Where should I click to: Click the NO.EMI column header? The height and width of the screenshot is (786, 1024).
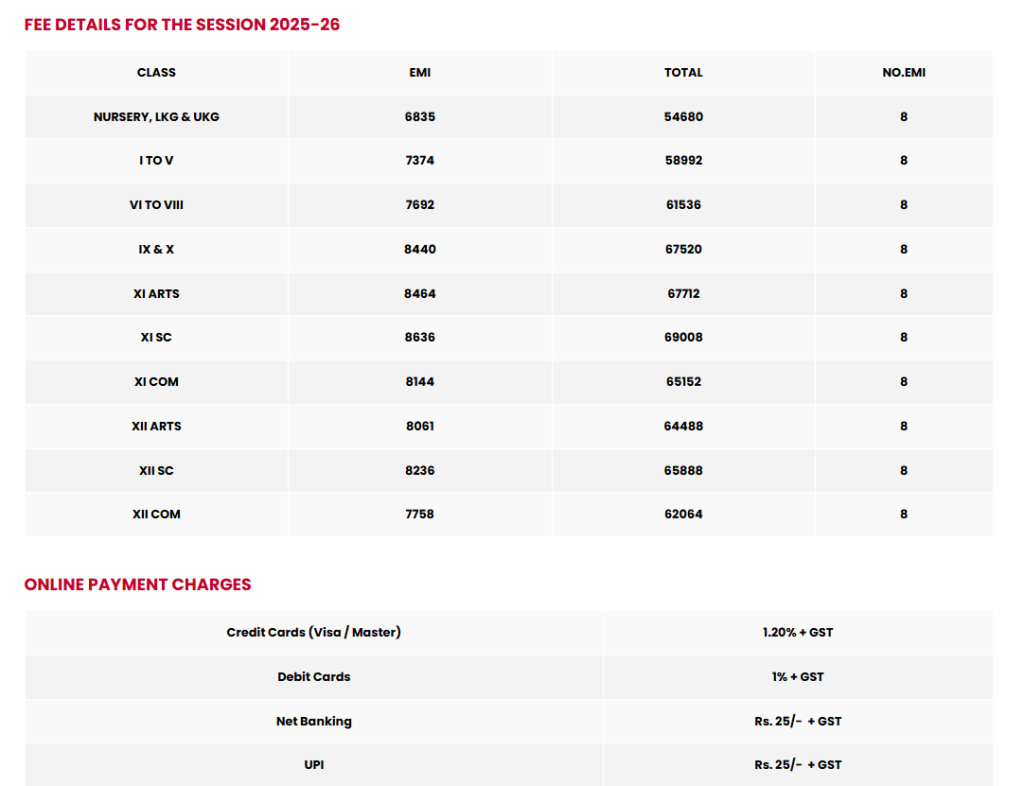[904, 72]
